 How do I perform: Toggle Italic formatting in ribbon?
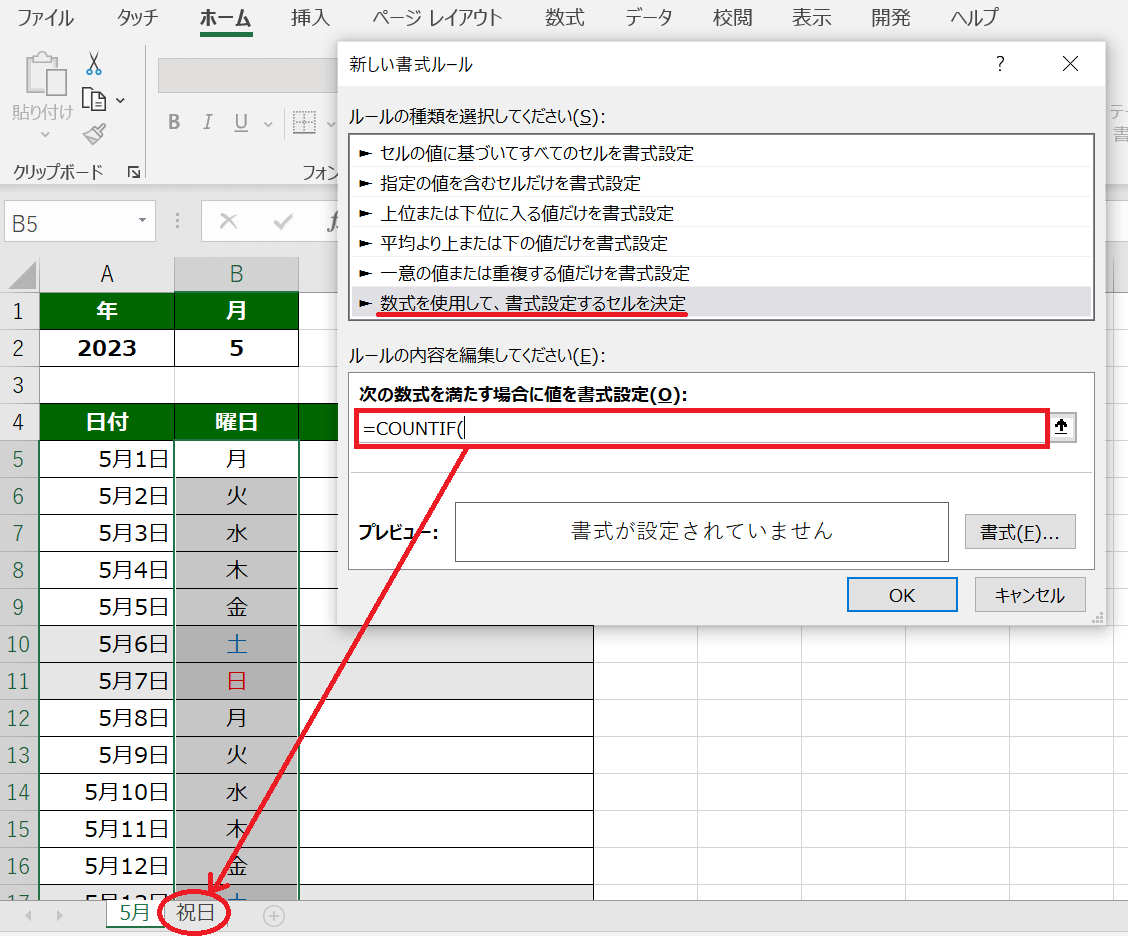point(208,123)
